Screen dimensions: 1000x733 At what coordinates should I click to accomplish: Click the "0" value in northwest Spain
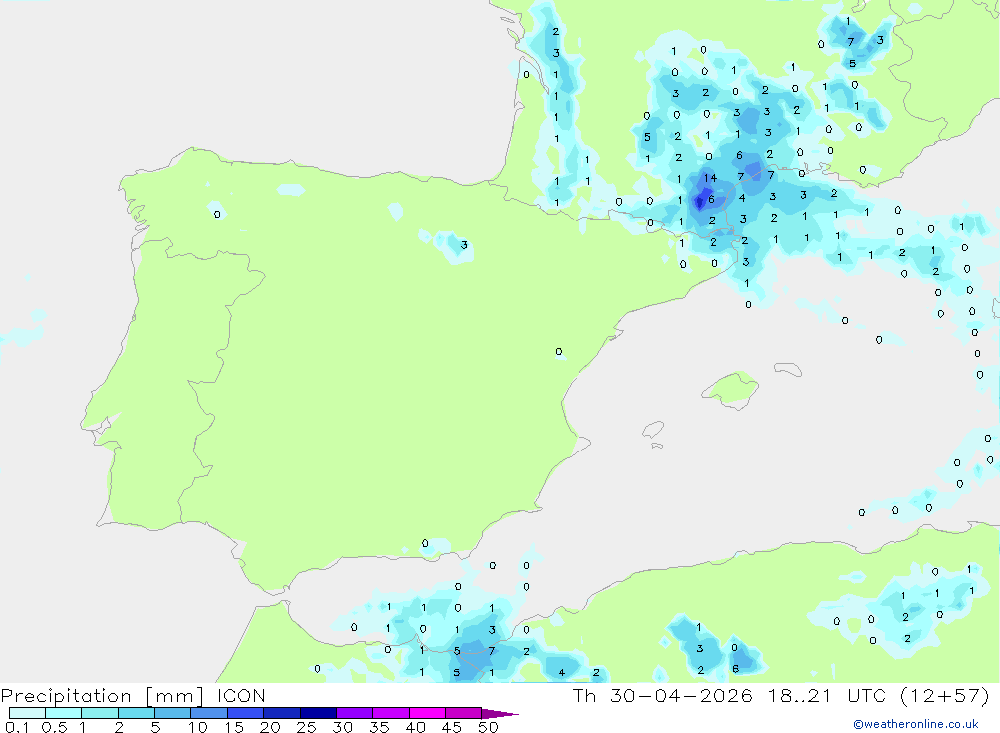coord(217,214)
